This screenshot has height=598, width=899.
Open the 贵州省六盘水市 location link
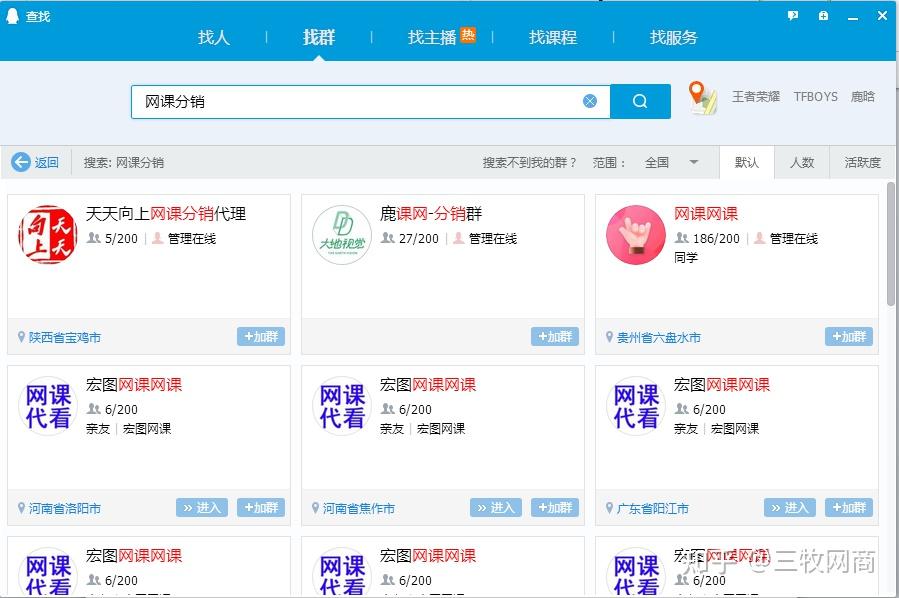(x=659, y=338)
